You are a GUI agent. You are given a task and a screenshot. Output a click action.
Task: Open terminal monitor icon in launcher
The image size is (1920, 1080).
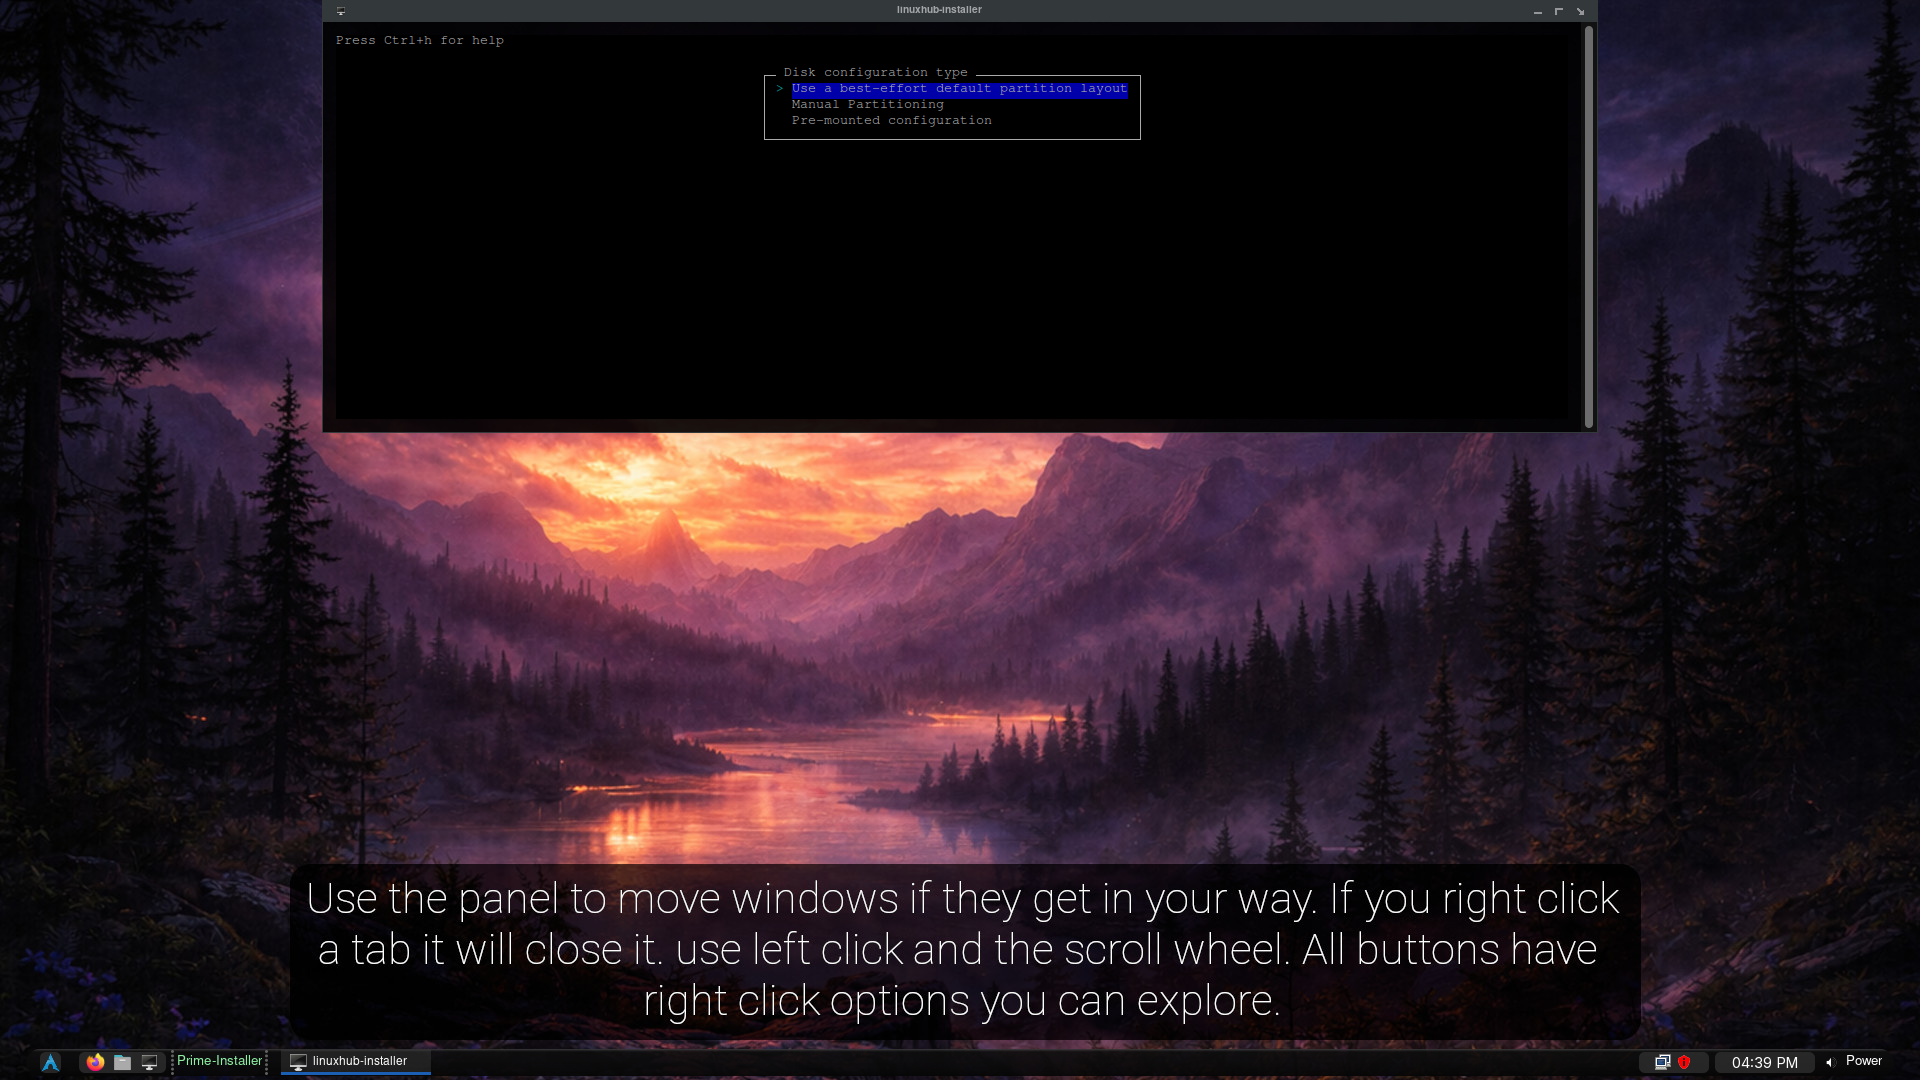(x=149, y=1062)
